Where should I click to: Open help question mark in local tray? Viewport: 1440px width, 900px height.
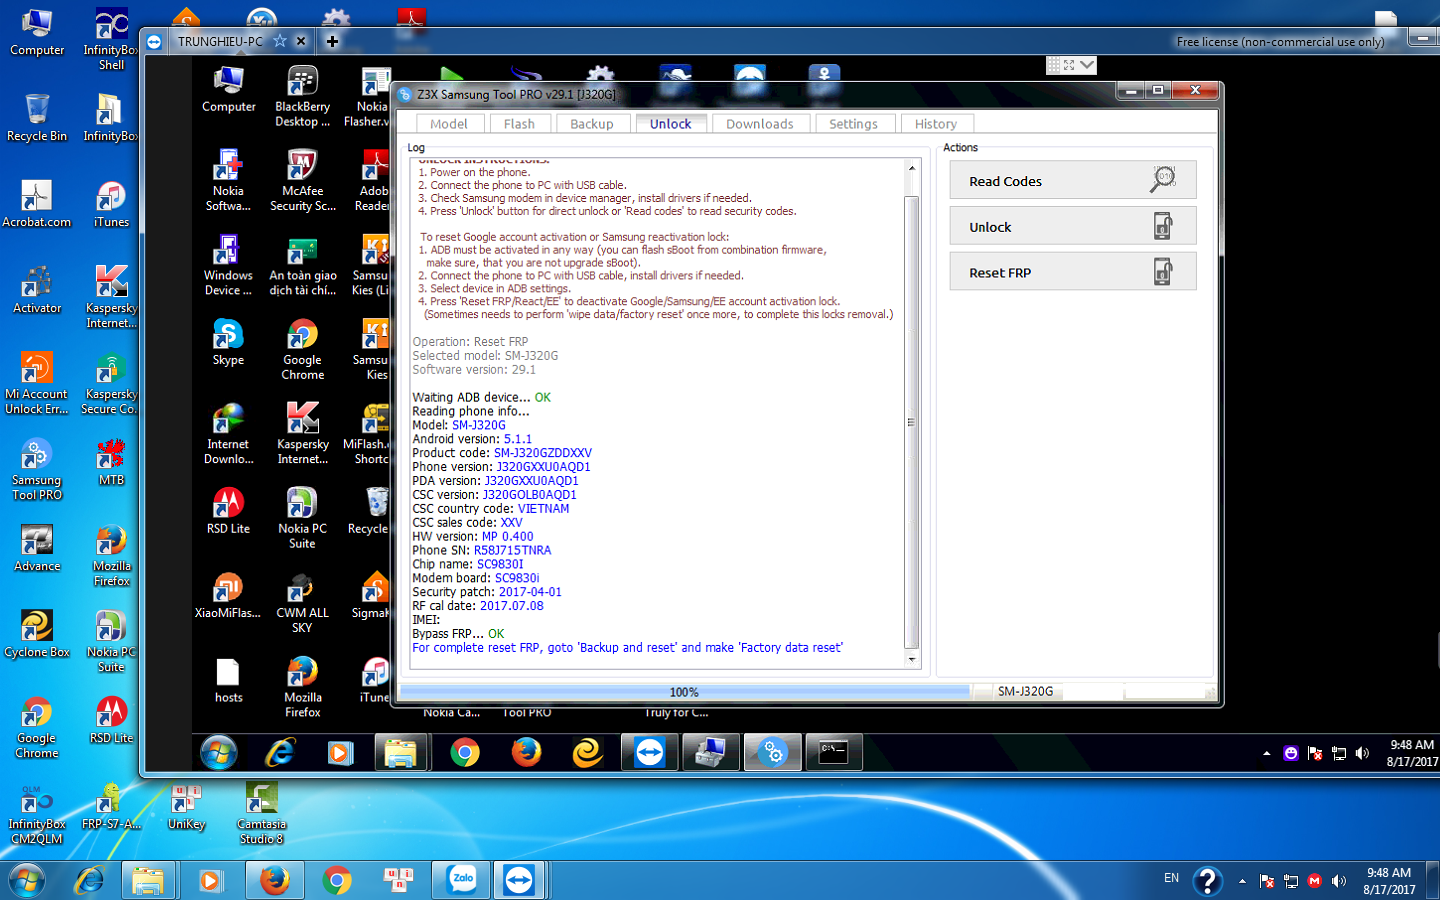point(1208,880)
